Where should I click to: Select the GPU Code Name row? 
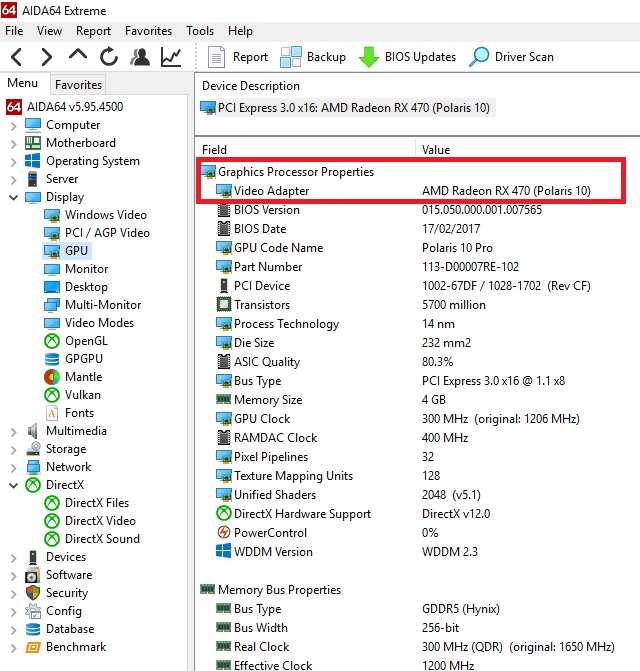click(x=418, y=248)
